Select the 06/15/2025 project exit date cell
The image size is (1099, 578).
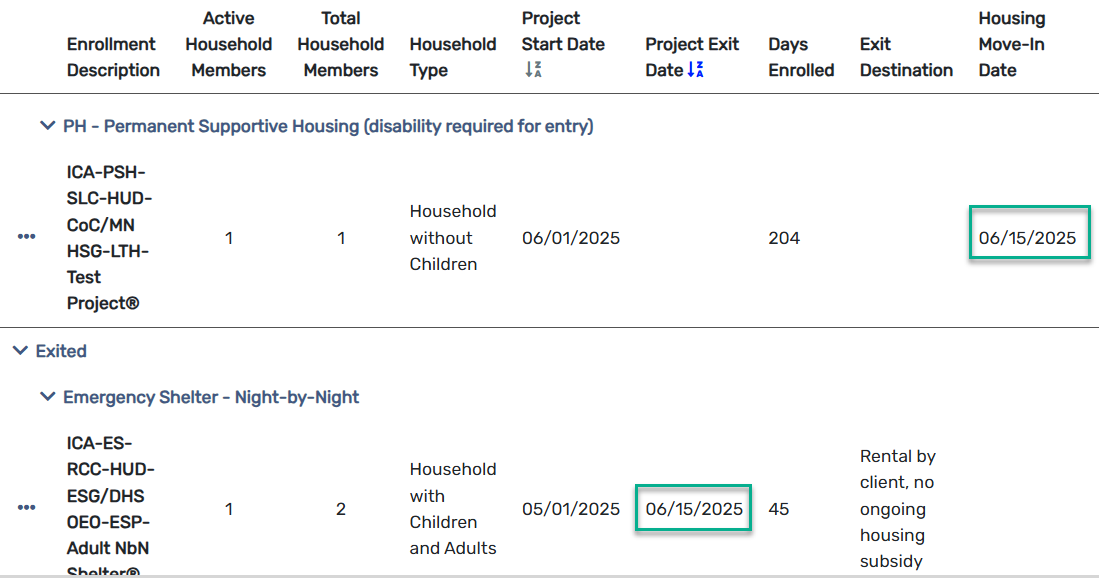(694, 509)
